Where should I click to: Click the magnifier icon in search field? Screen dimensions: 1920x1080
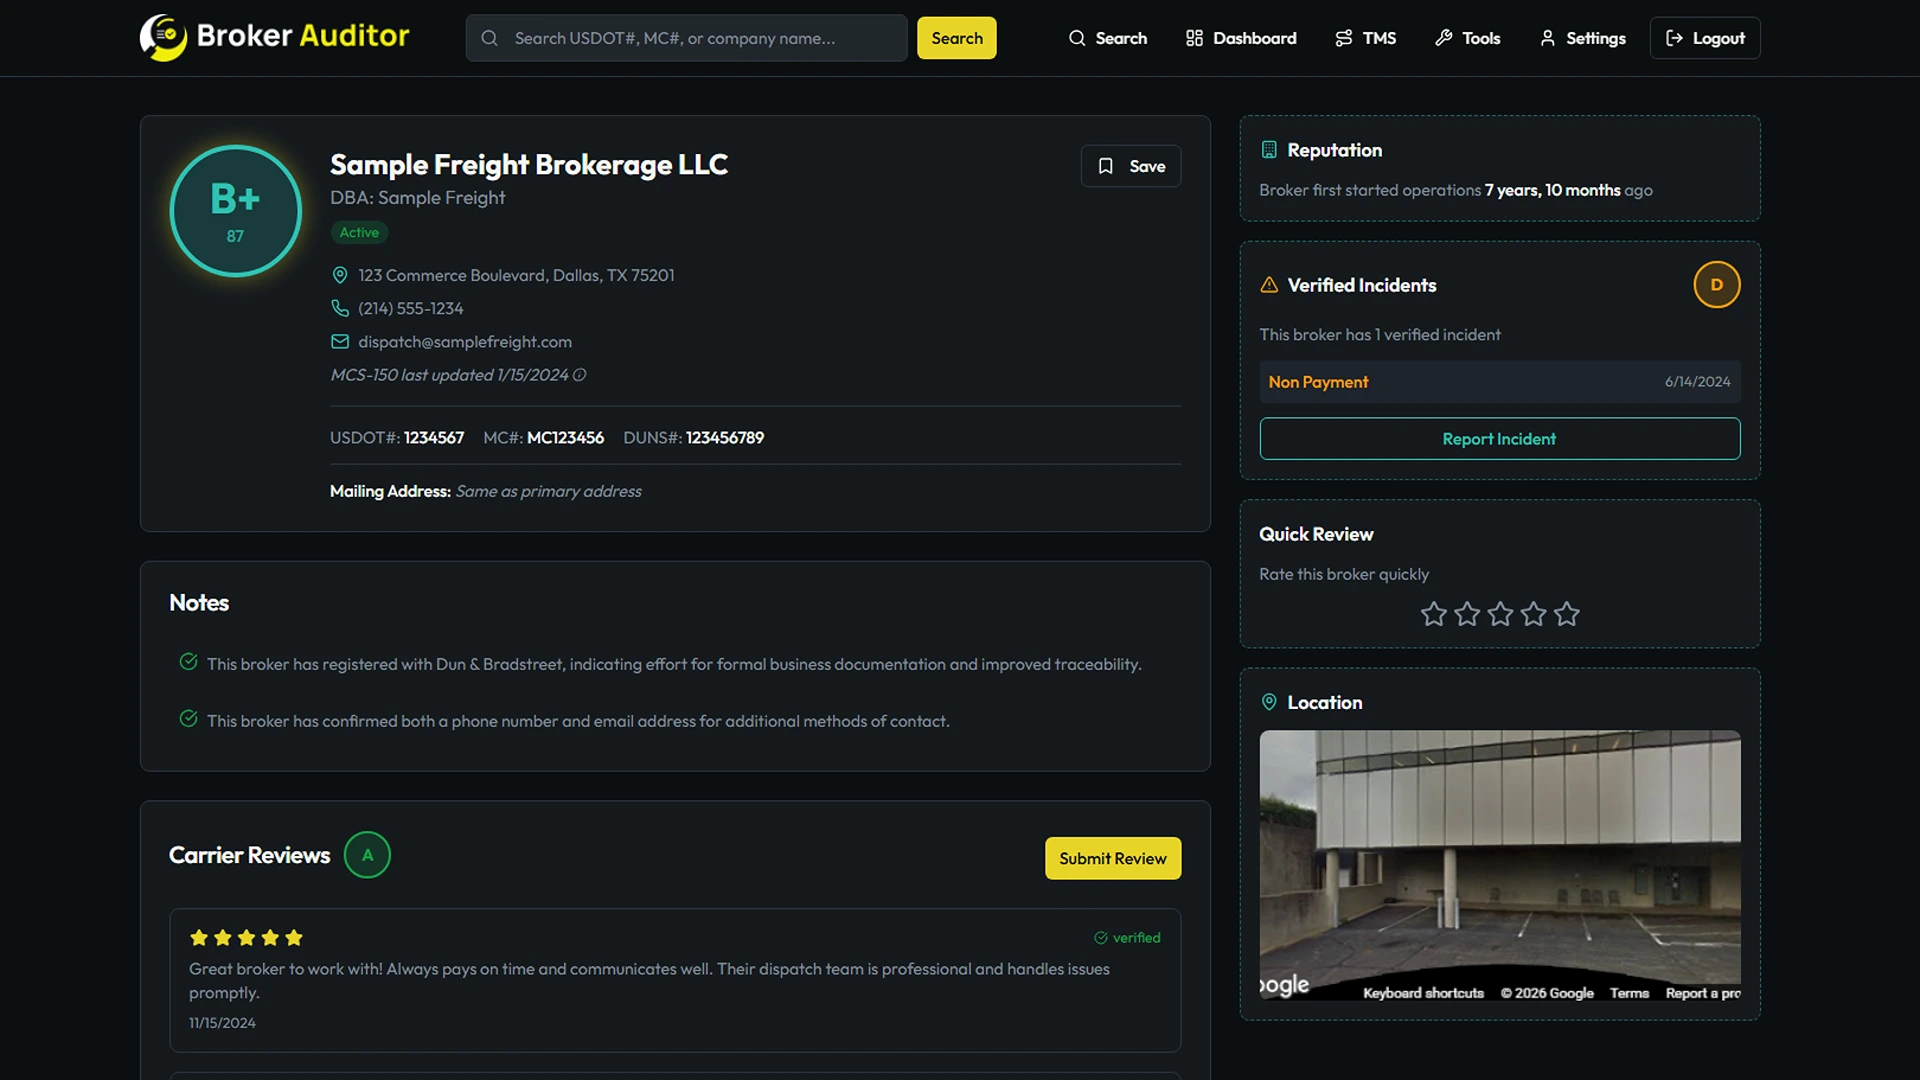point(489,38)
